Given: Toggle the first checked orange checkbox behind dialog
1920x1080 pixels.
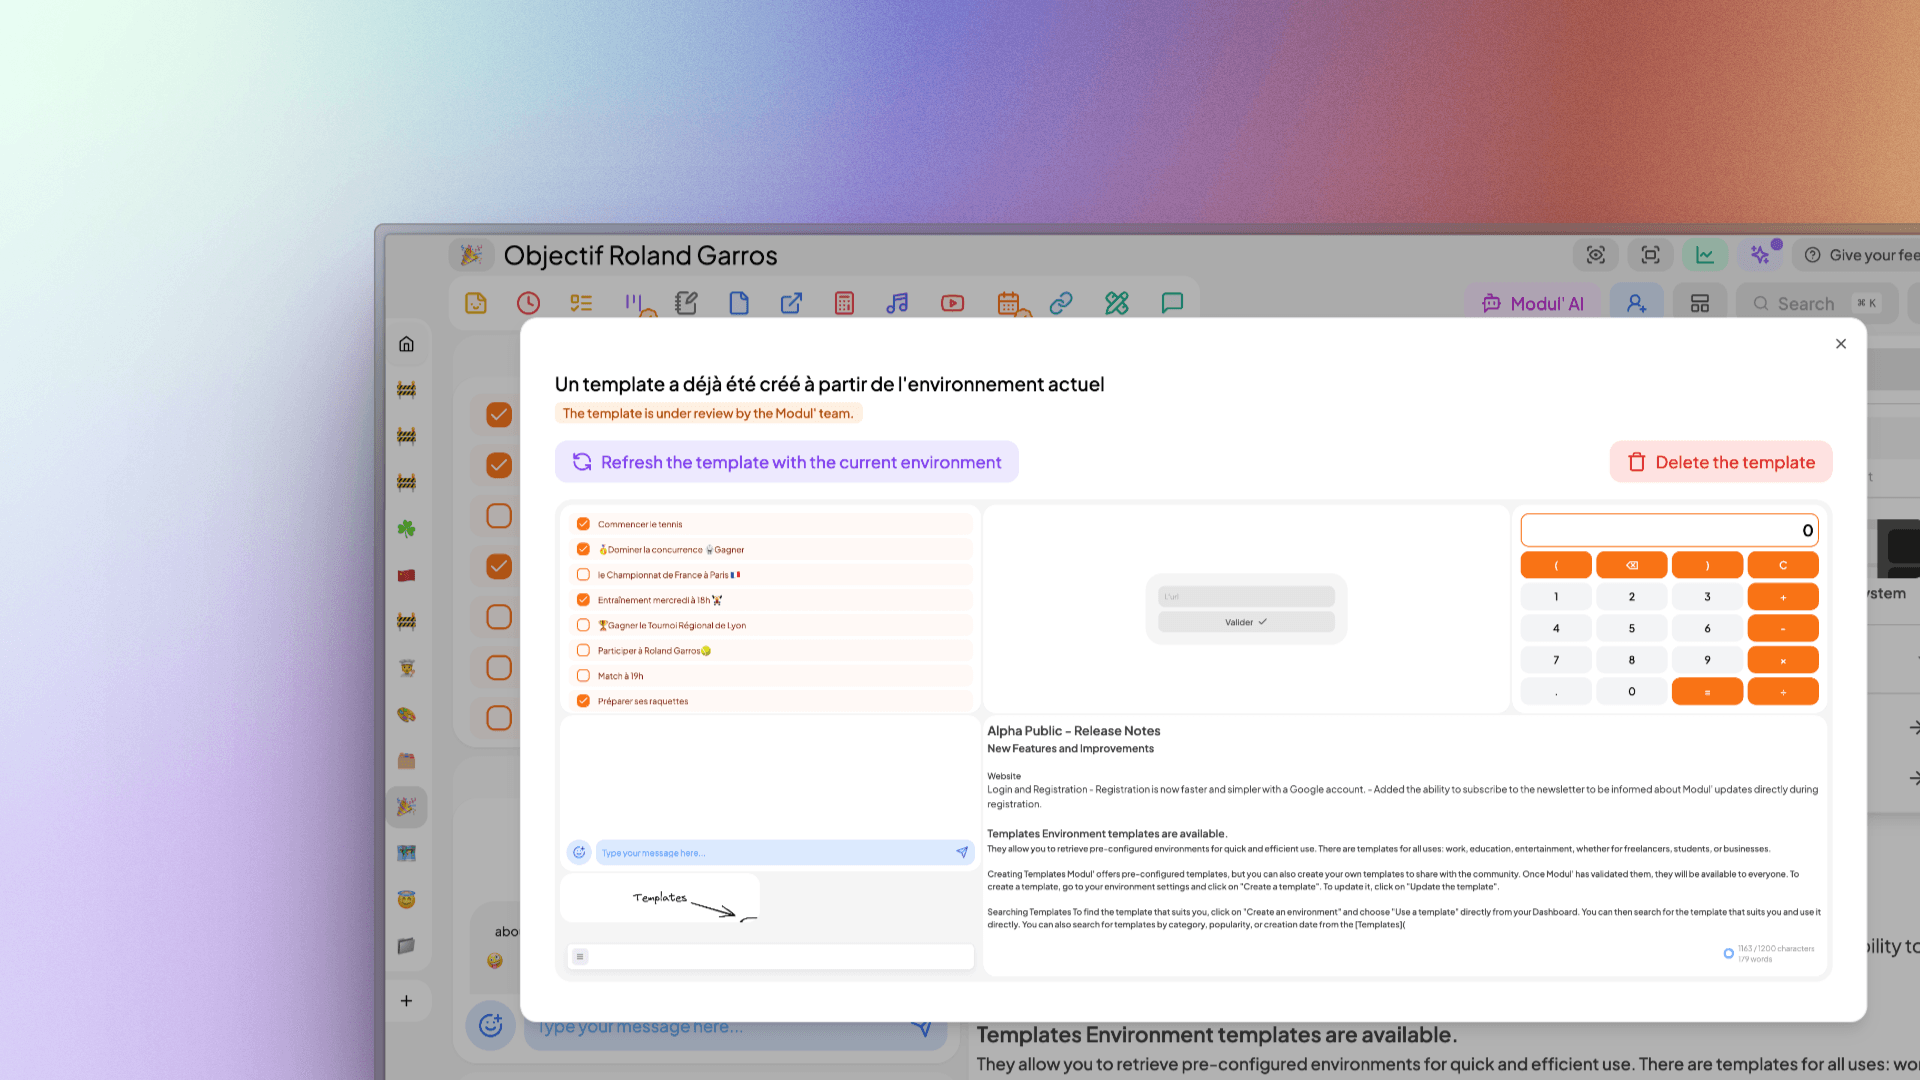Looking at the screenshot, I should tap(499, 414).
